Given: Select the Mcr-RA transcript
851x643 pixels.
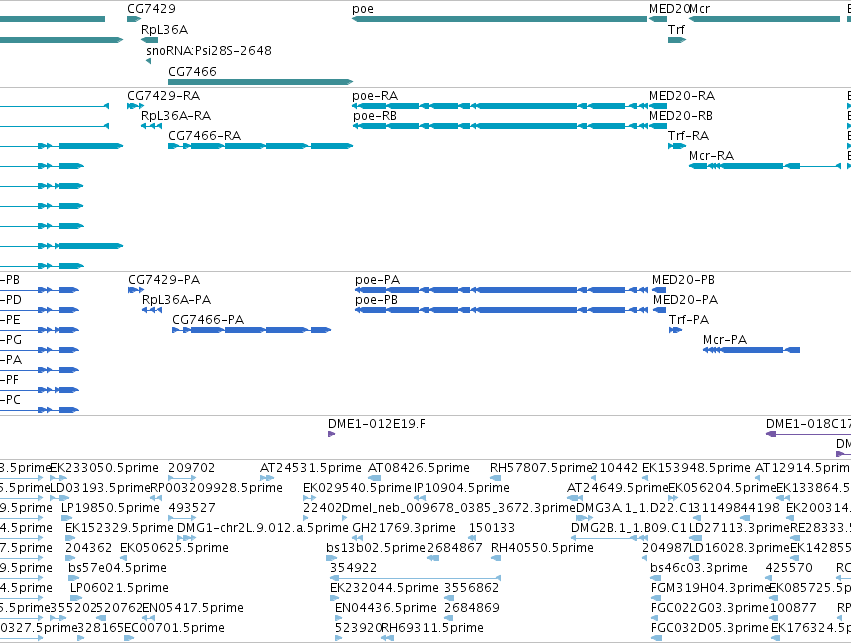Looking at the screenshot, I should (765, 166).
